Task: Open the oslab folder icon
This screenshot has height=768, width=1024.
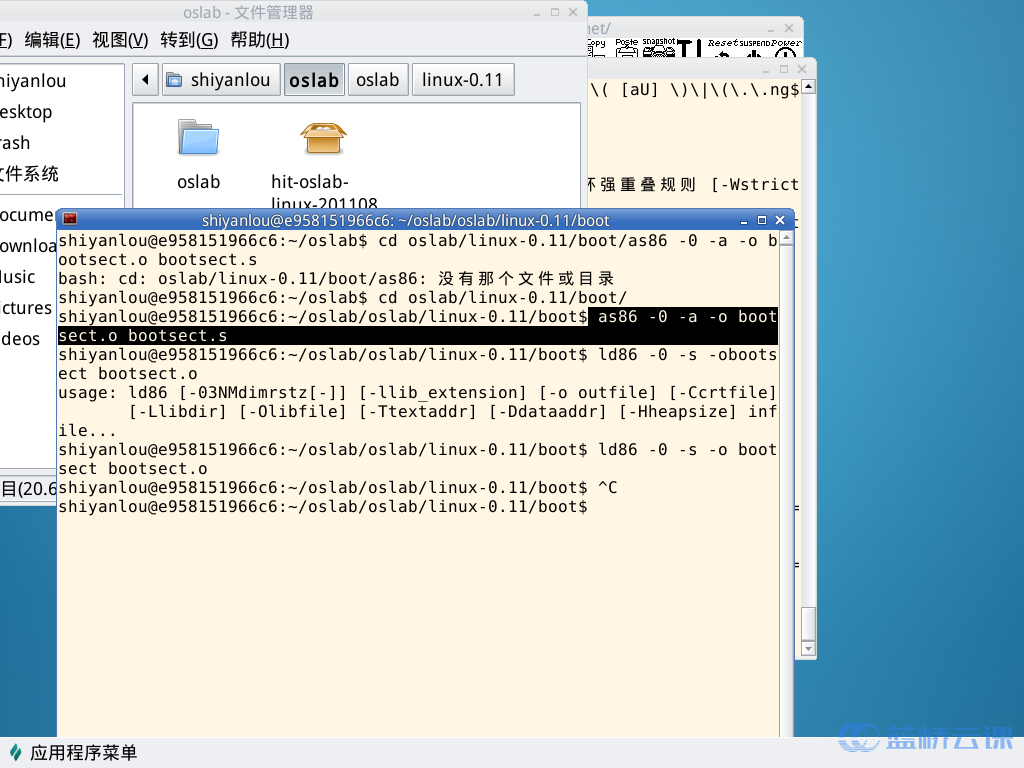Action: tap(198, 139)
